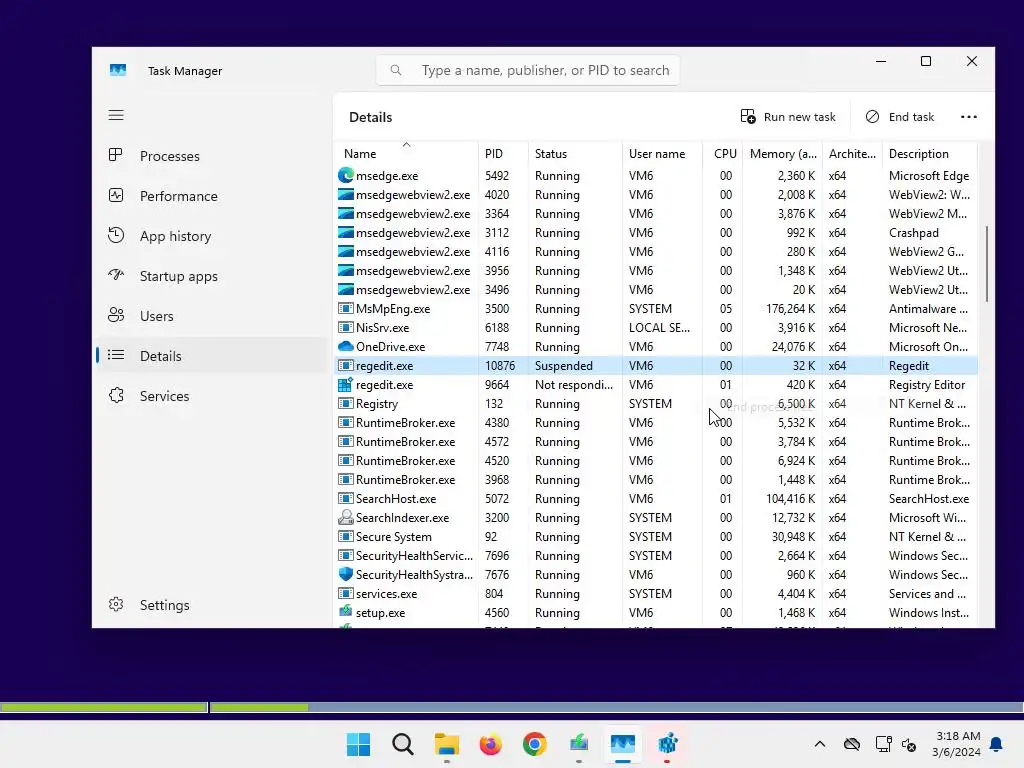Screen dimensions: 1024x768
Task: Launch Chrome from taskbar
Action: pyautogui.click(x=534, y=744)
